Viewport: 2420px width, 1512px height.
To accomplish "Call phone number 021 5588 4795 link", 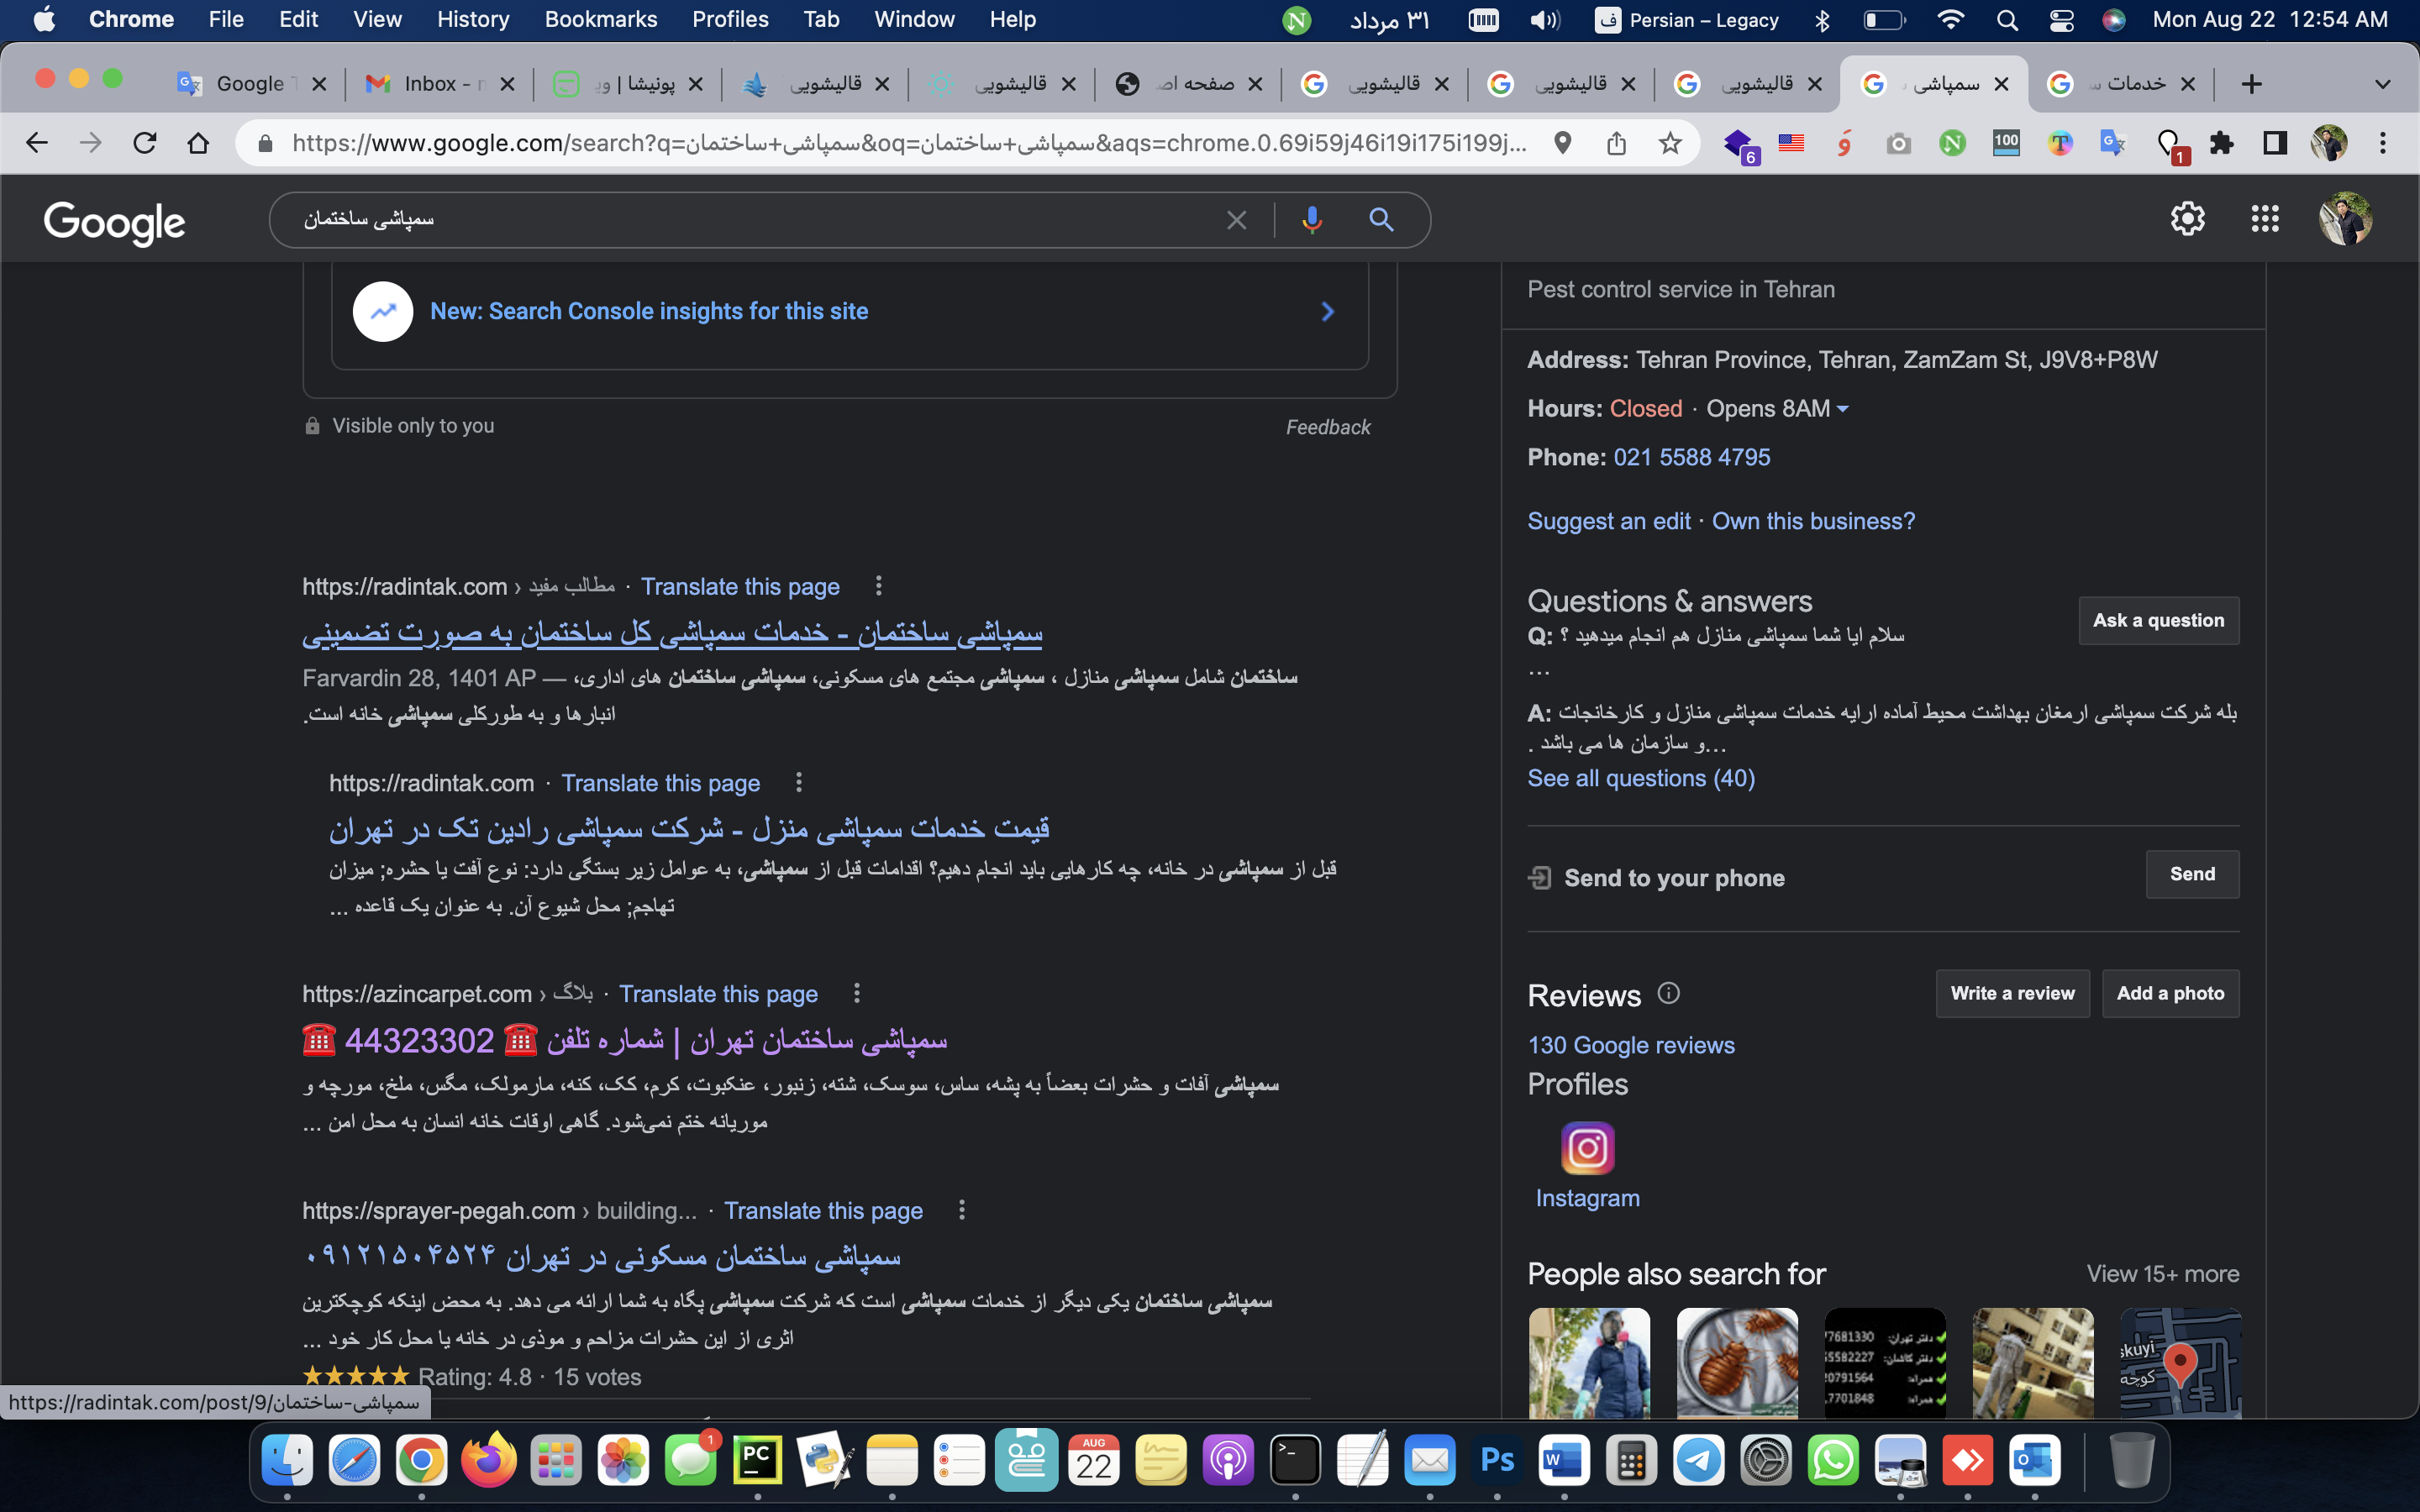I will (x=1691, y=458).
